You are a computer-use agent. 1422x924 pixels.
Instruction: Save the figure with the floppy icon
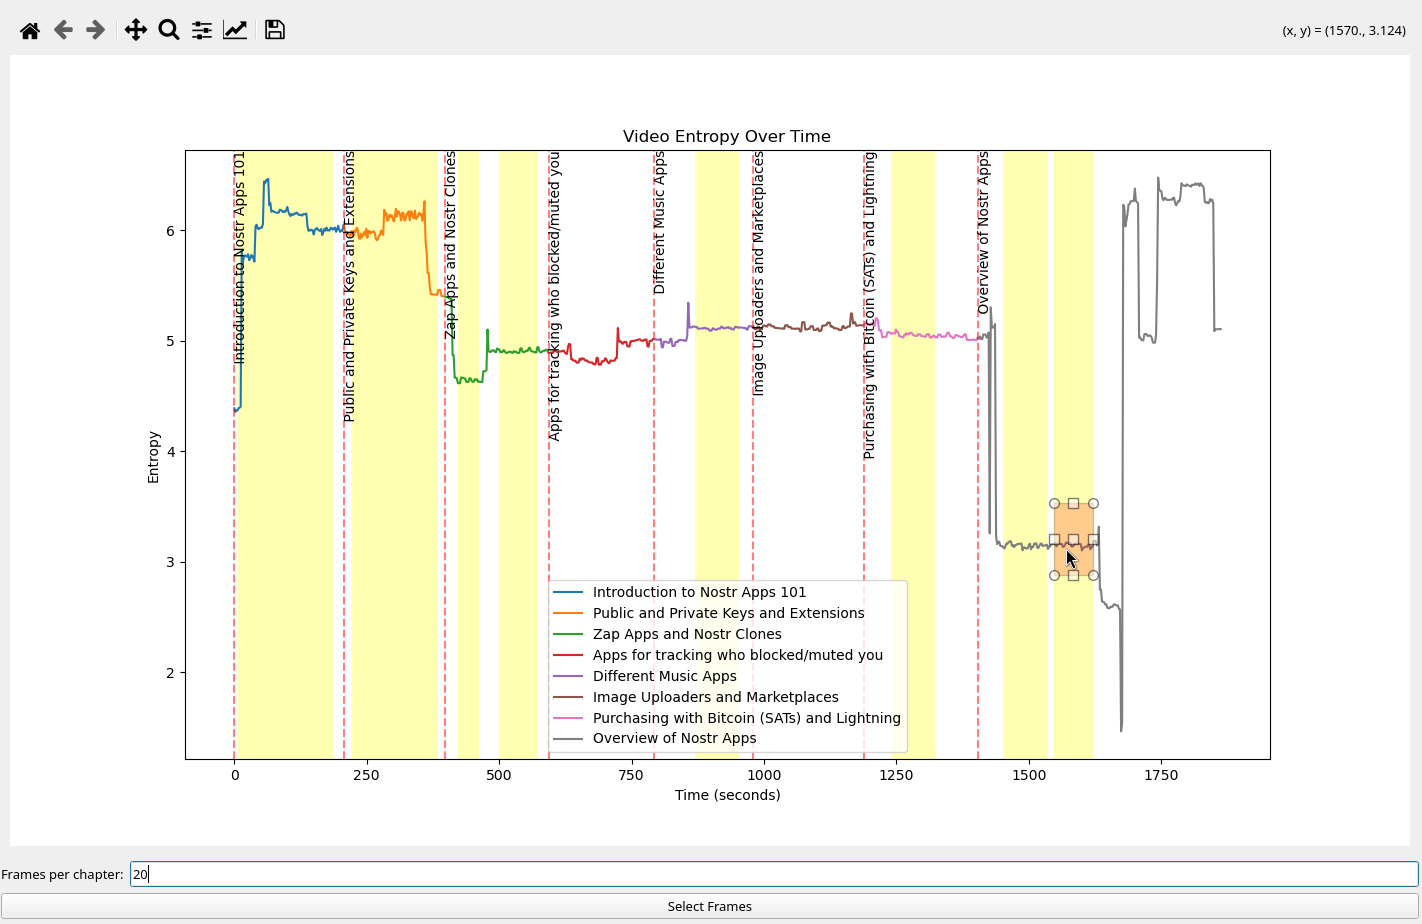pos(275,30)
